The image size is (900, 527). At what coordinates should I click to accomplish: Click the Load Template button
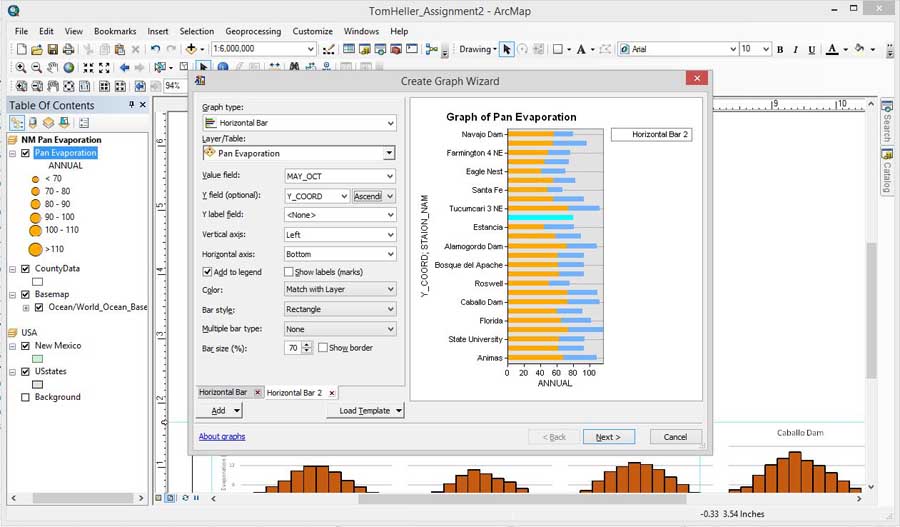pos(365,411)
